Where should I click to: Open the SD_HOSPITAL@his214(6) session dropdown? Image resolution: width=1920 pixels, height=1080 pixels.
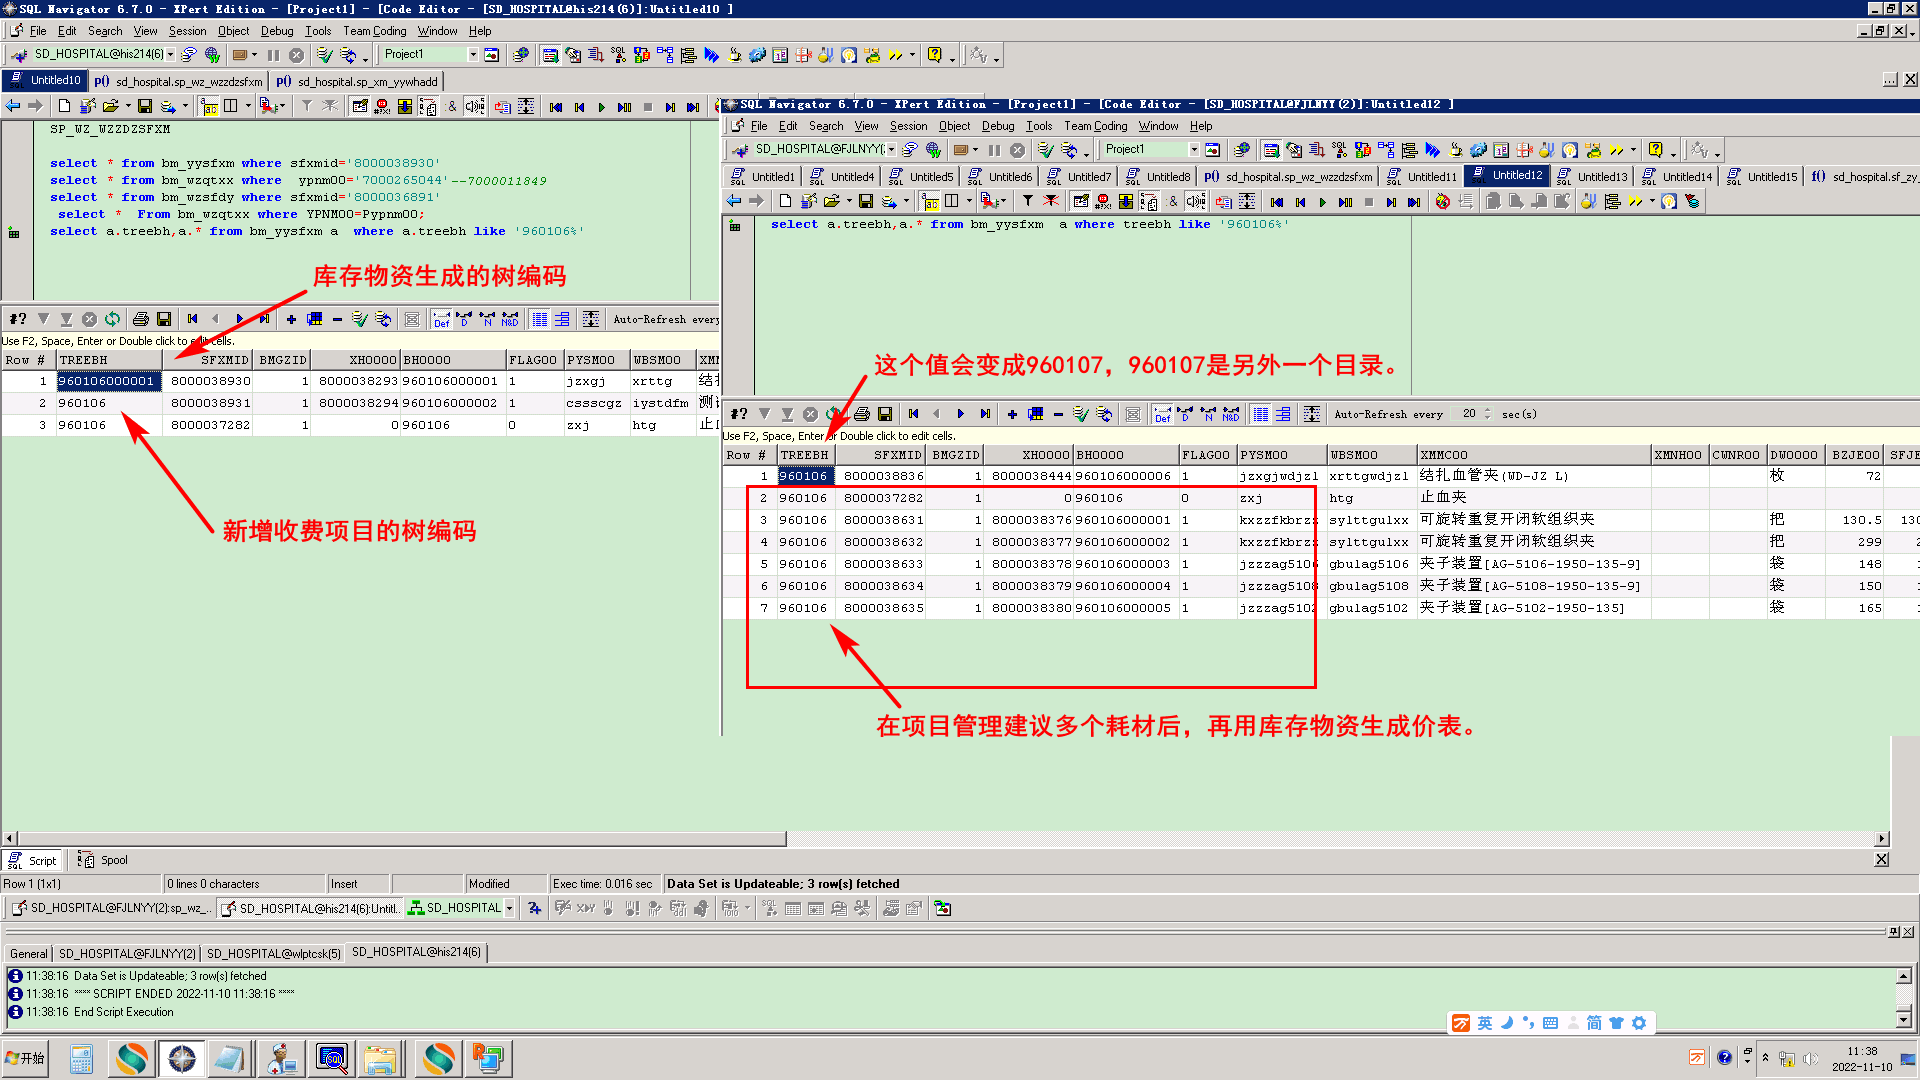click(x=171, y=55)
